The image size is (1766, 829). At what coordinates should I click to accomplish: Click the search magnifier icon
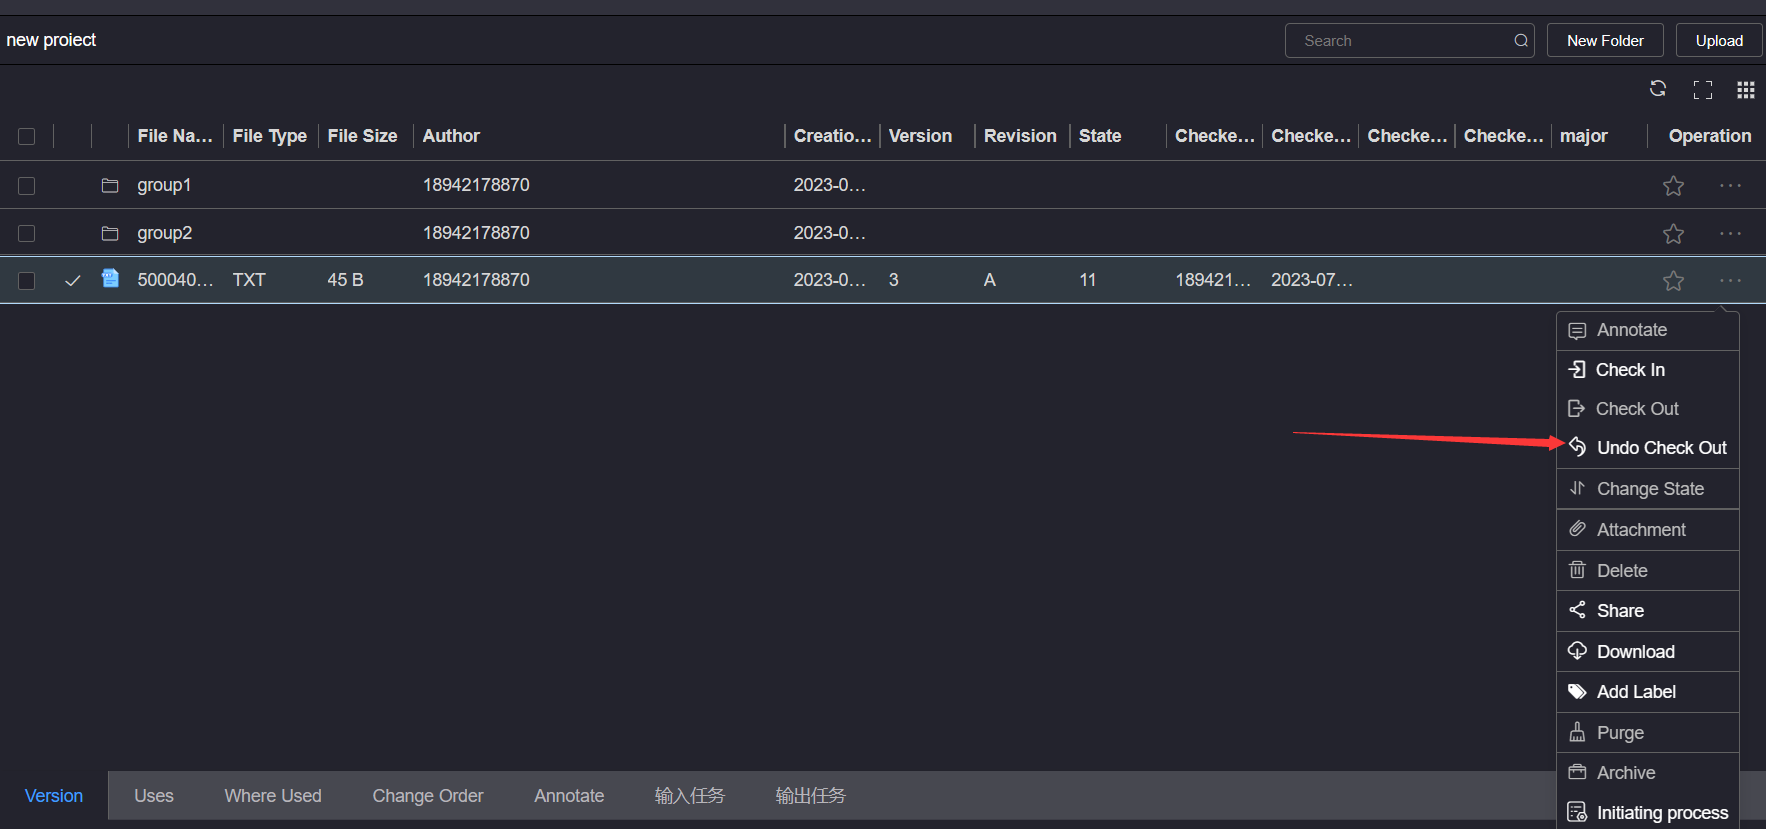coord(1521,41)
